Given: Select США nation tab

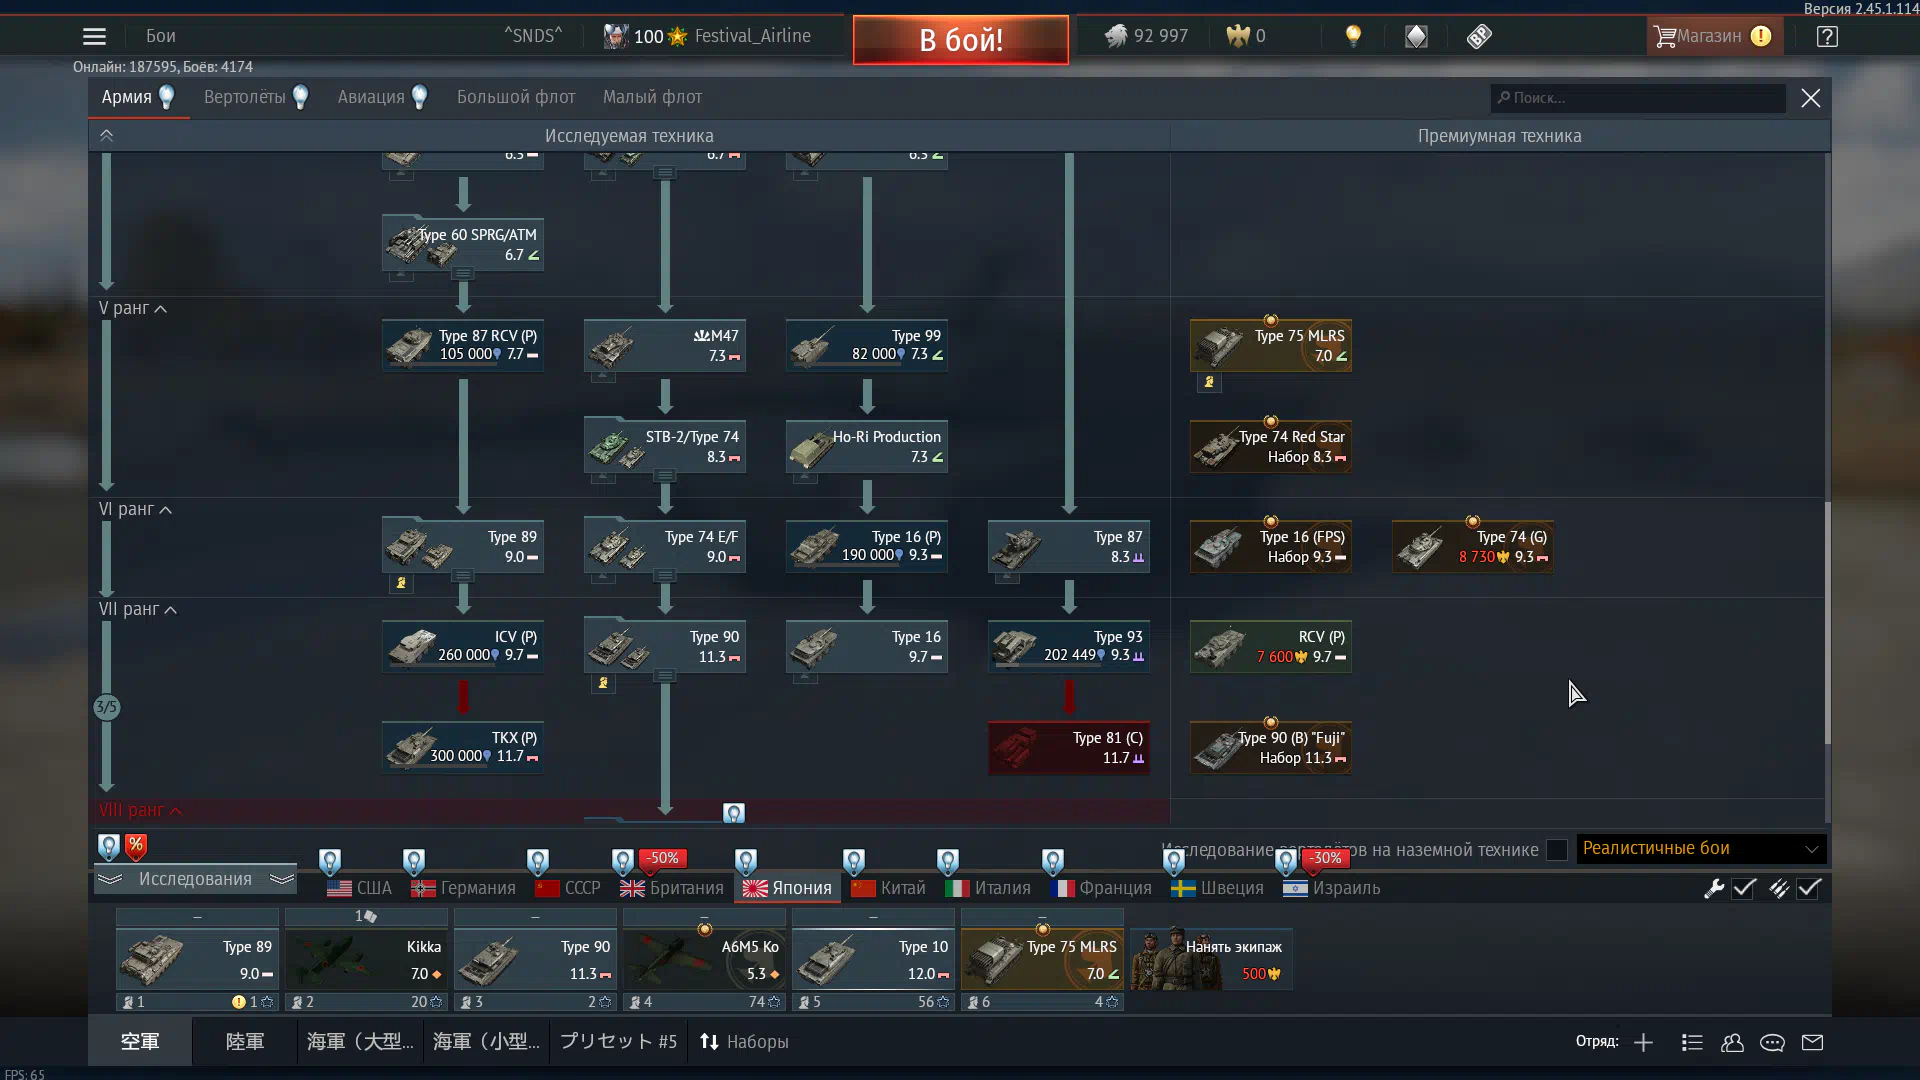Looking at the screenshot, I should click(x=360, y=888).
